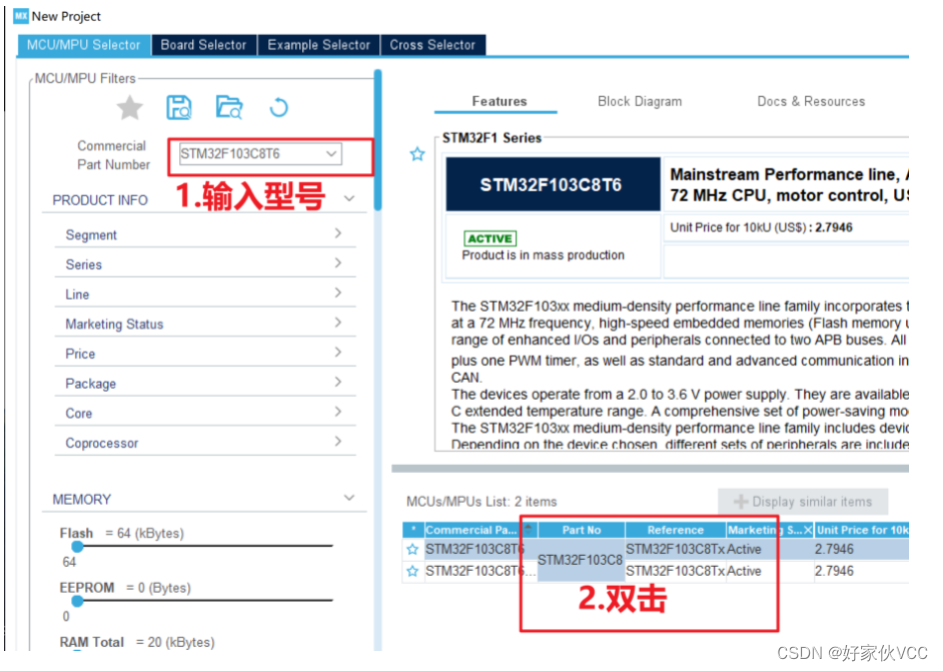Expand the Marketing Status filter

(x=338, y=322)
